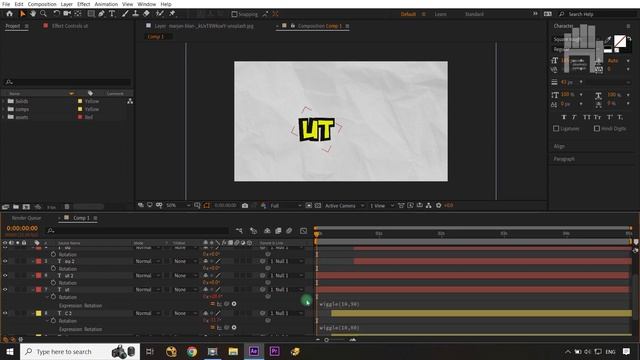Screen dimensions: 640x360
Task: Click the expression pick whip for ut Rotation
Action: point(227,304)
